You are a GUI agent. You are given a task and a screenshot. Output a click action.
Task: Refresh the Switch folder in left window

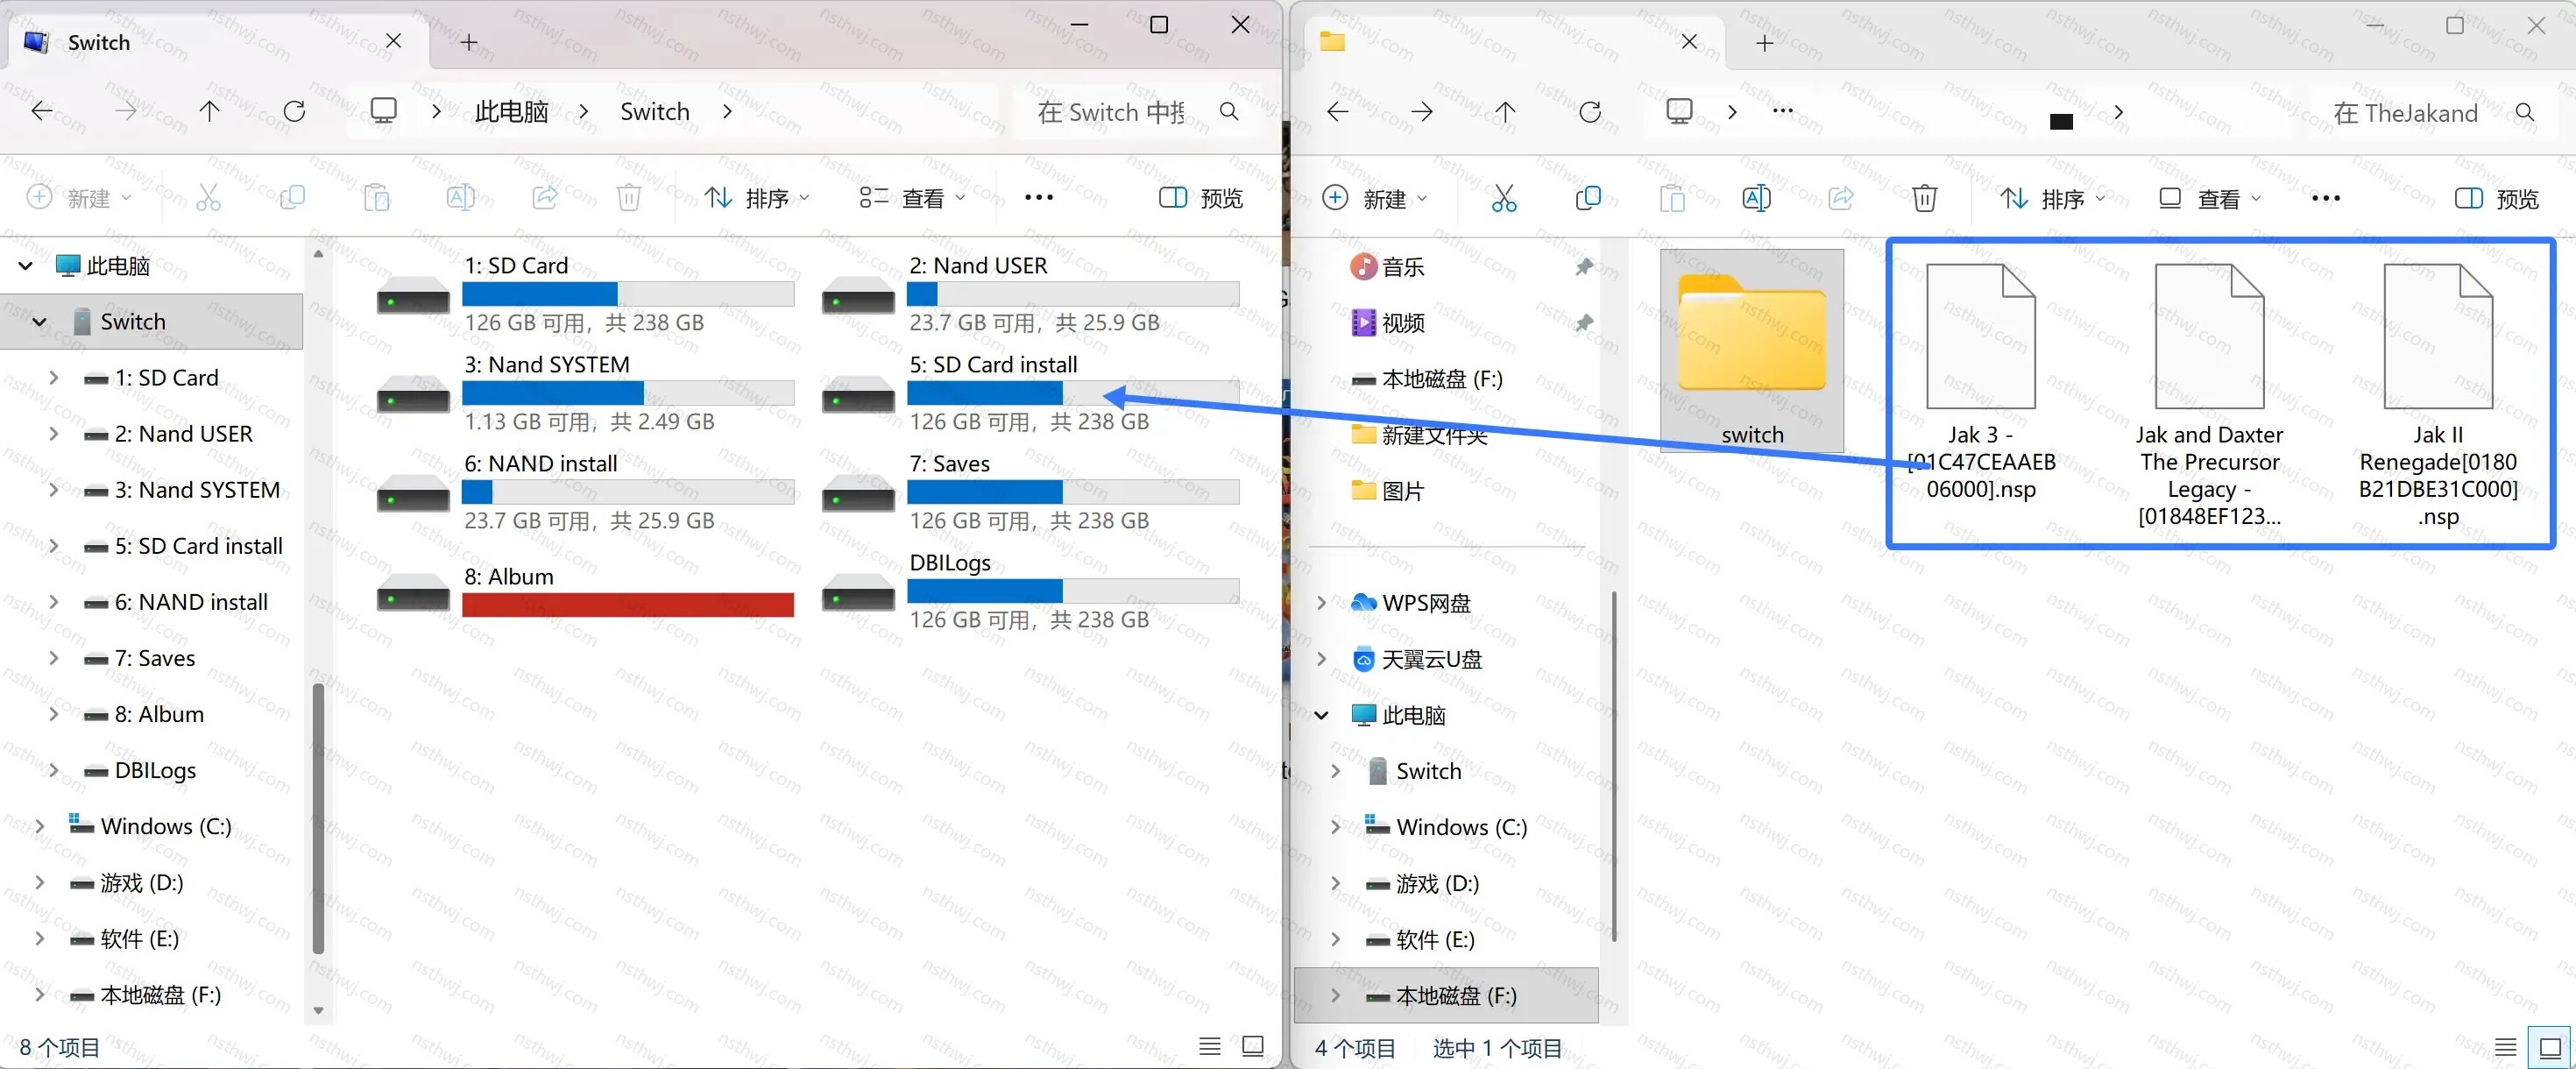(294, 111)
